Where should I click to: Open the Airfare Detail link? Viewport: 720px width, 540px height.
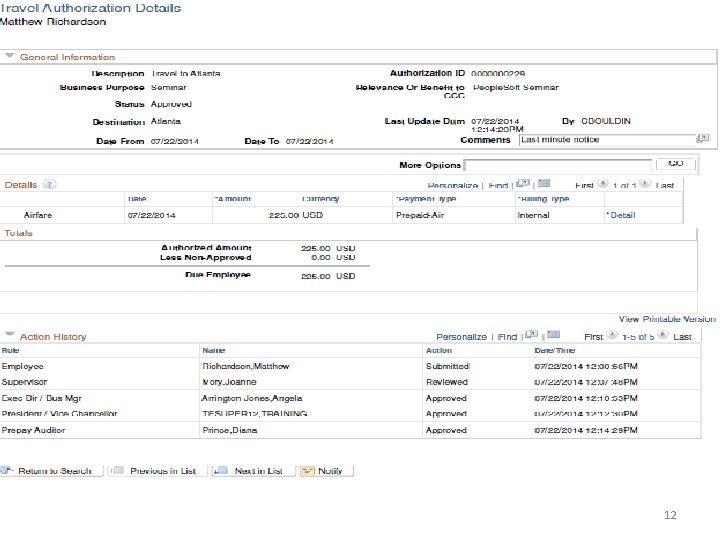coord(623,215)
